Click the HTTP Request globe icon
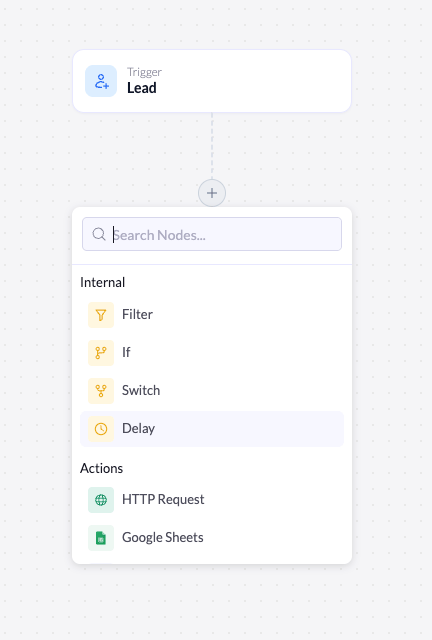The height and width of the screenshot is (640, 432). click(101, 500)
